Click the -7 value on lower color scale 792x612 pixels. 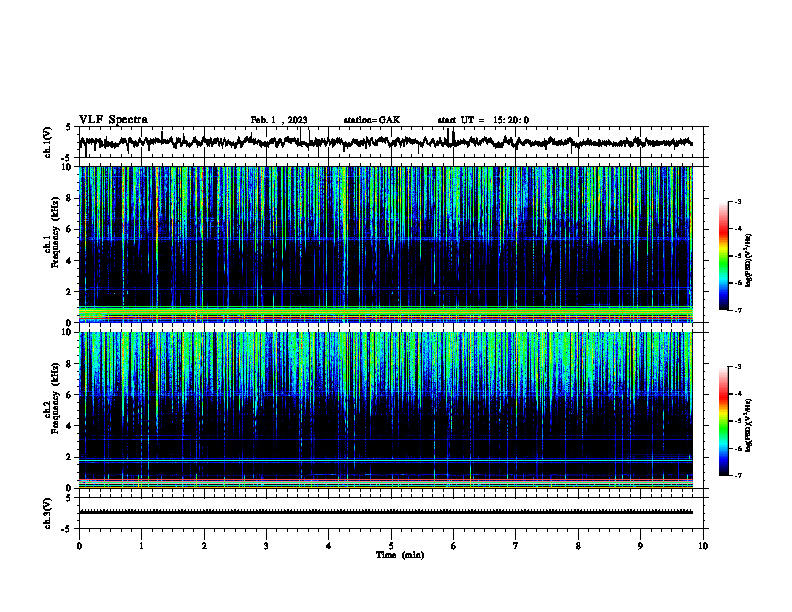click(738, 475)
